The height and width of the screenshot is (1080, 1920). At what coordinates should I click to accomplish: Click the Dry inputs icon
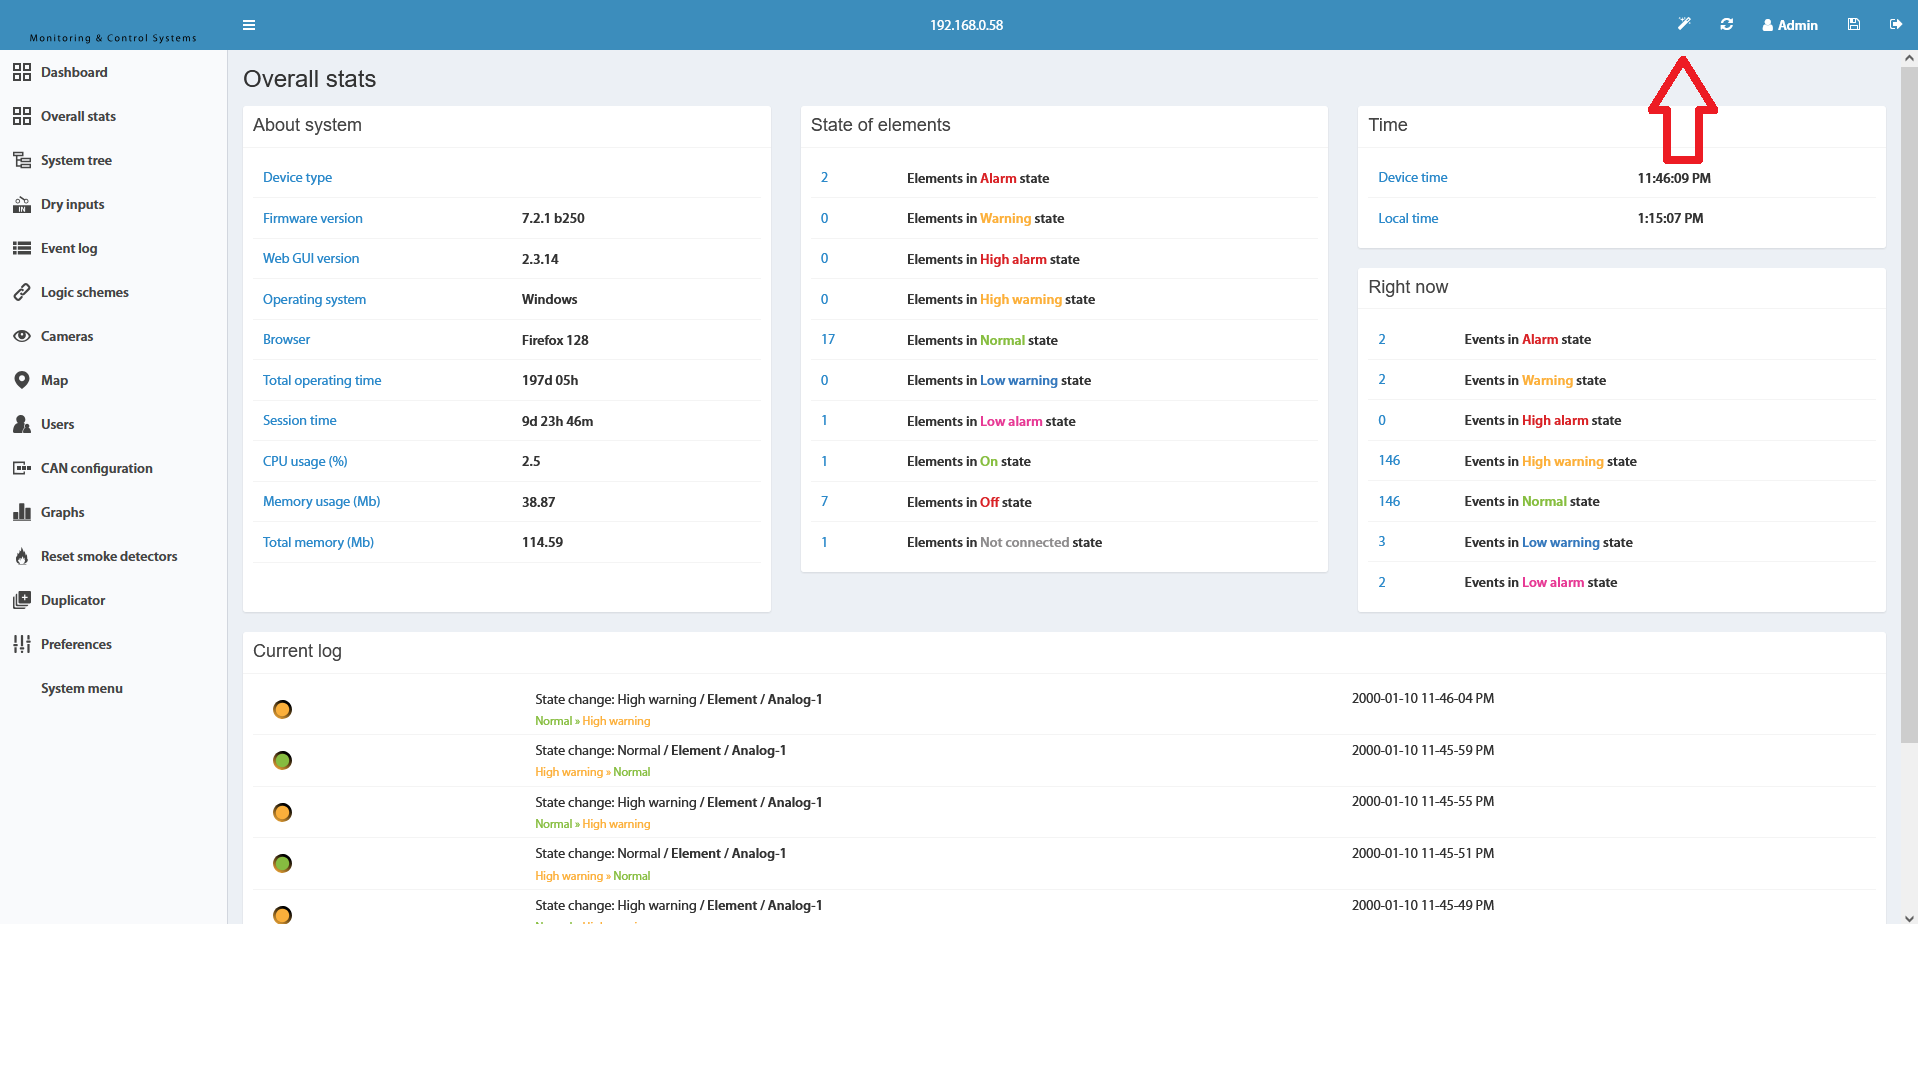click(x=22, y=204)
